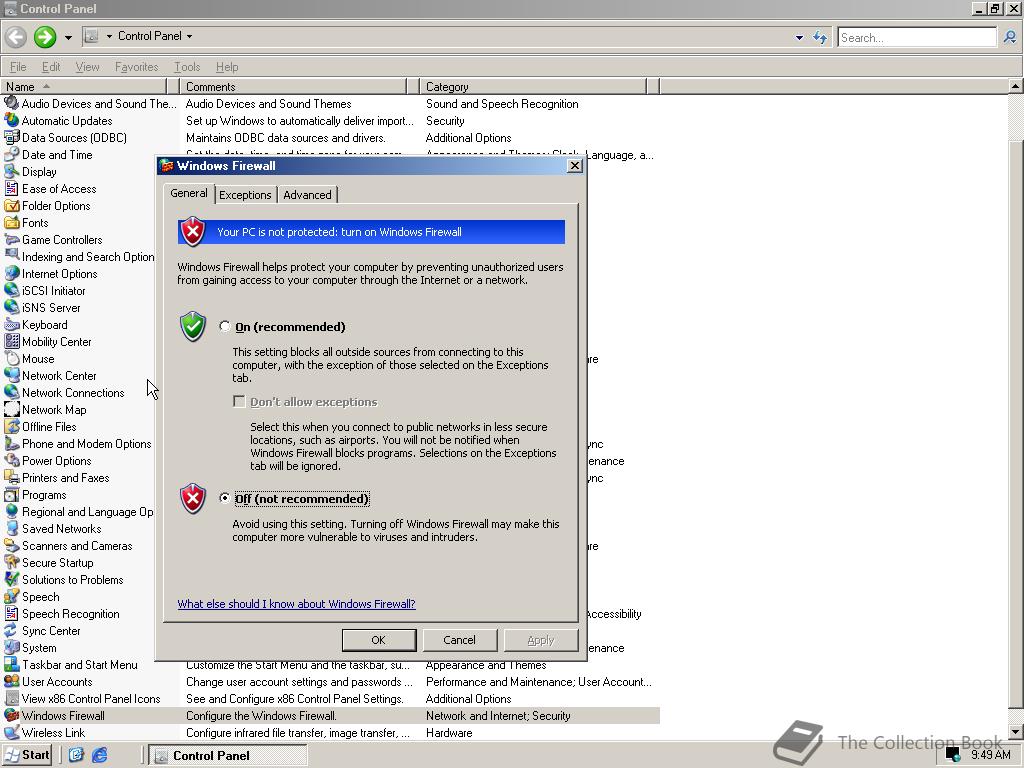Switch to the Exceptions tab
The width and height of the screenshot is (1024, 768).
(x=245, y=195)
